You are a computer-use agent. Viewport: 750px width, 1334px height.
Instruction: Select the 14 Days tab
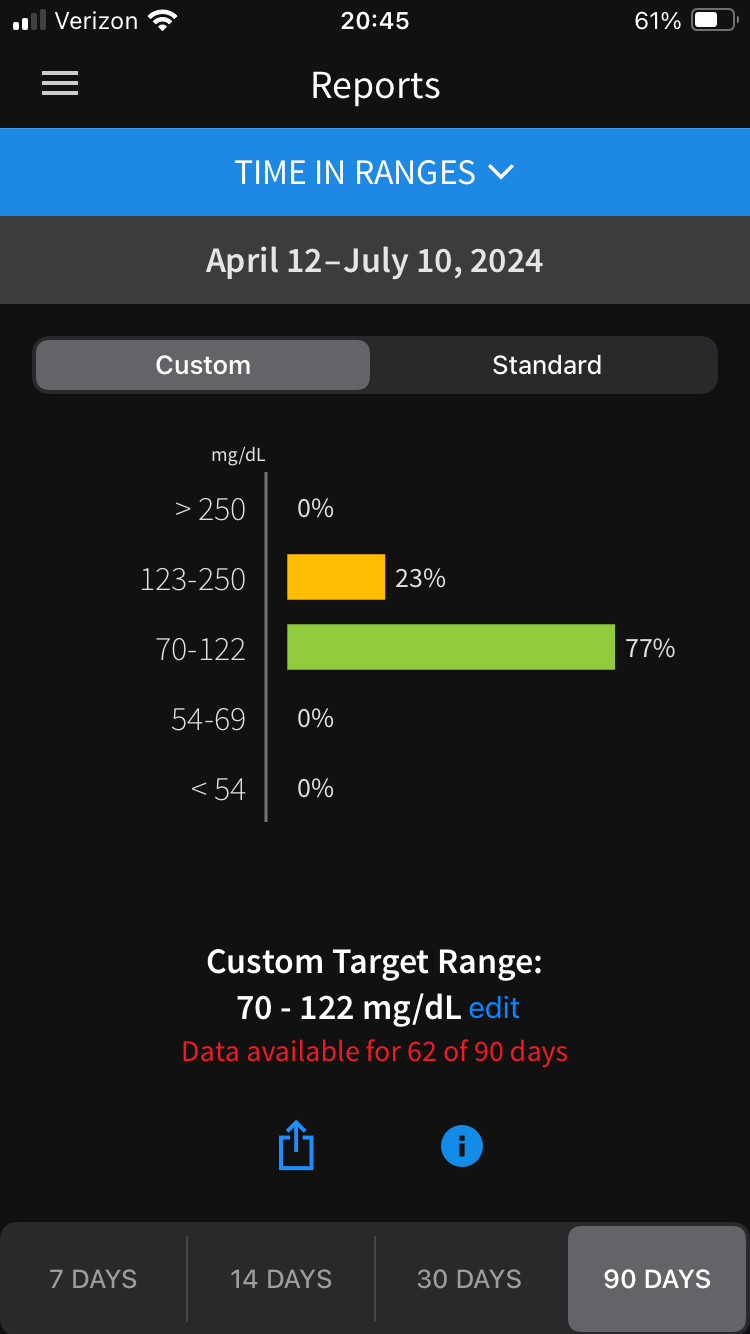click(281, 1279)
